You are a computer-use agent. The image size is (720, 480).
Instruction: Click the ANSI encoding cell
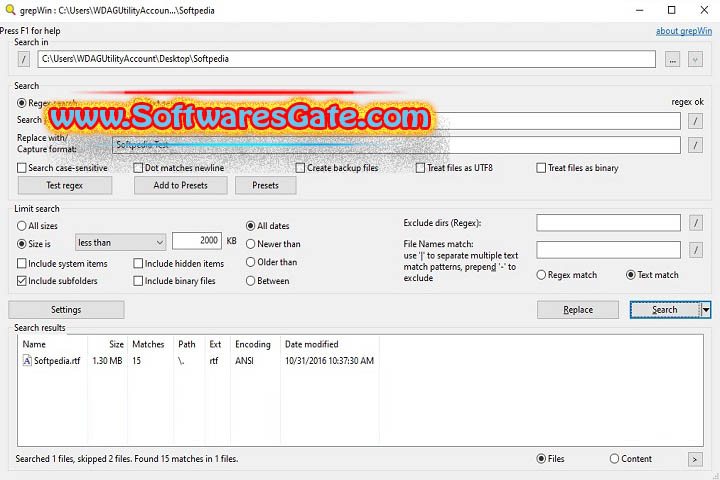244,361
